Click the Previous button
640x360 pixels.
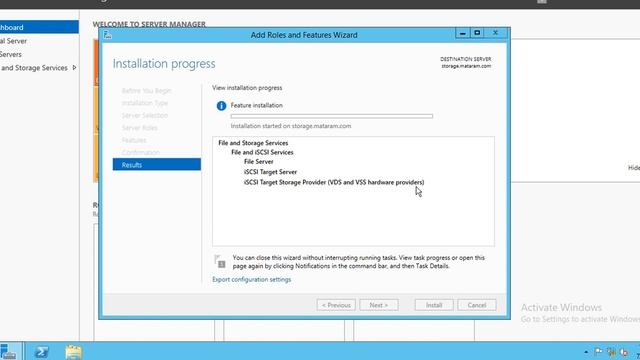click(x=336, y=305)
